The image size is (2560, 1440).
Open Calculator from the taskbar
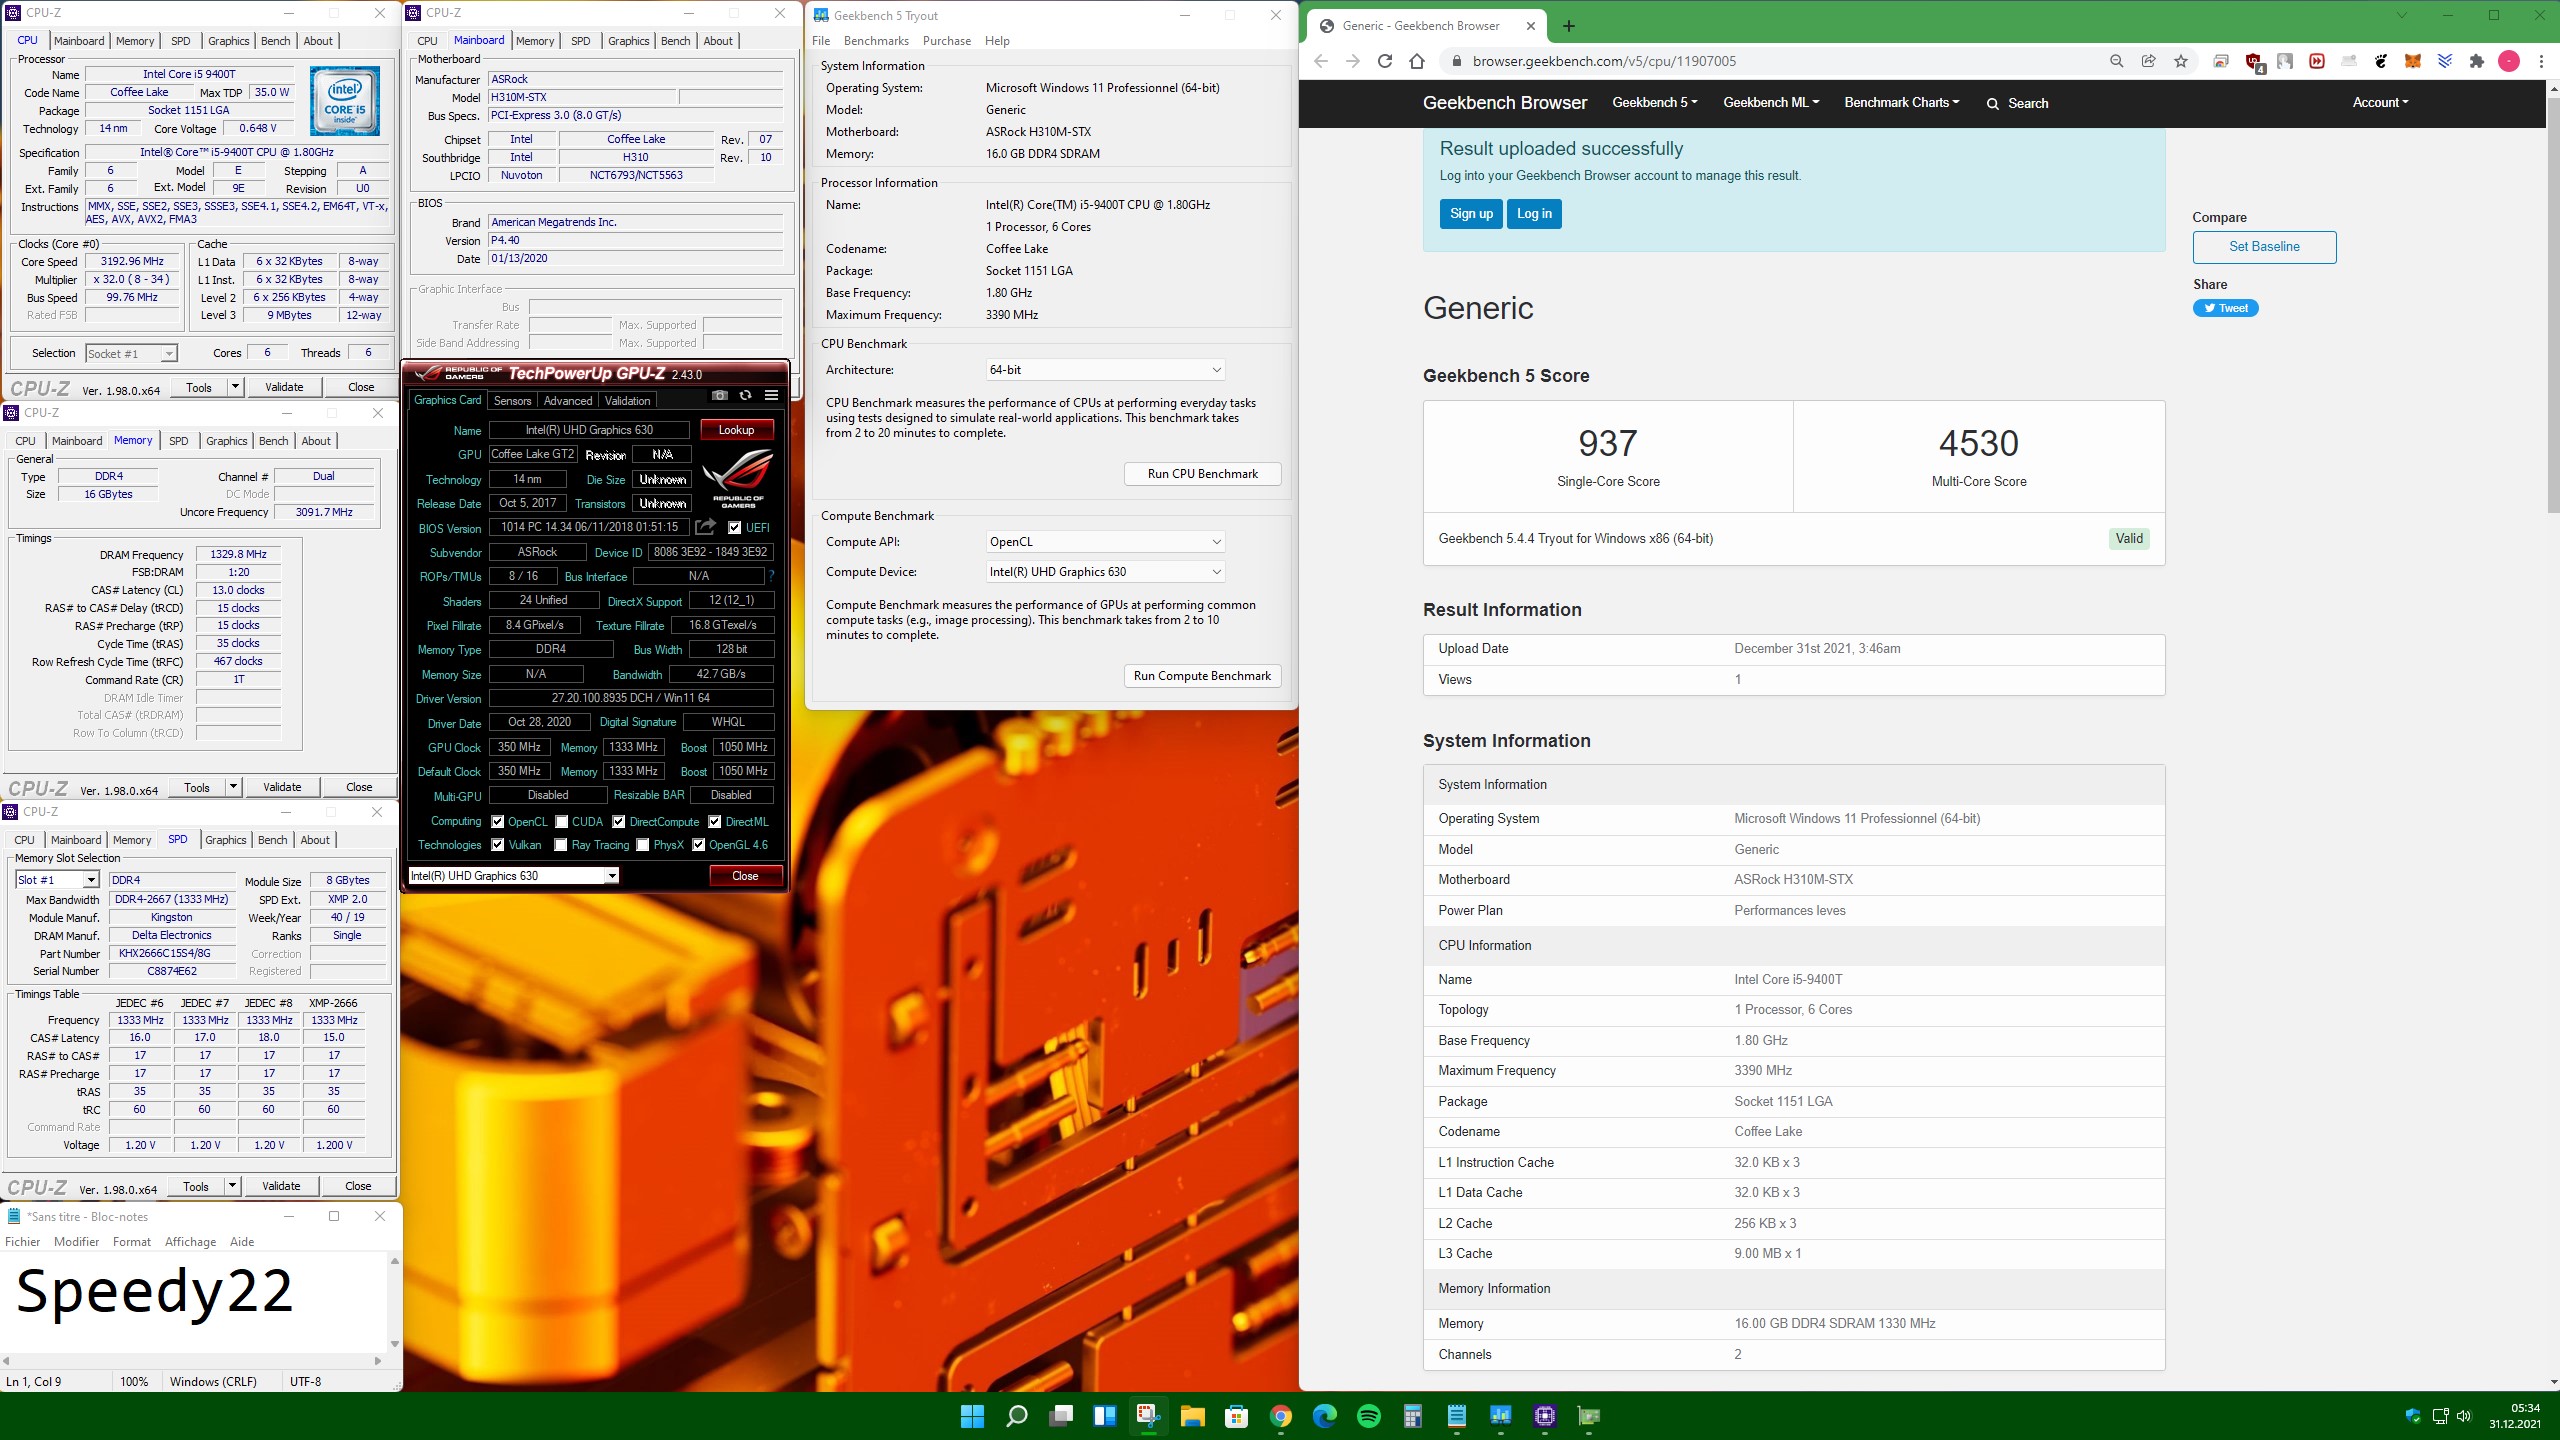point(1413,1416)
